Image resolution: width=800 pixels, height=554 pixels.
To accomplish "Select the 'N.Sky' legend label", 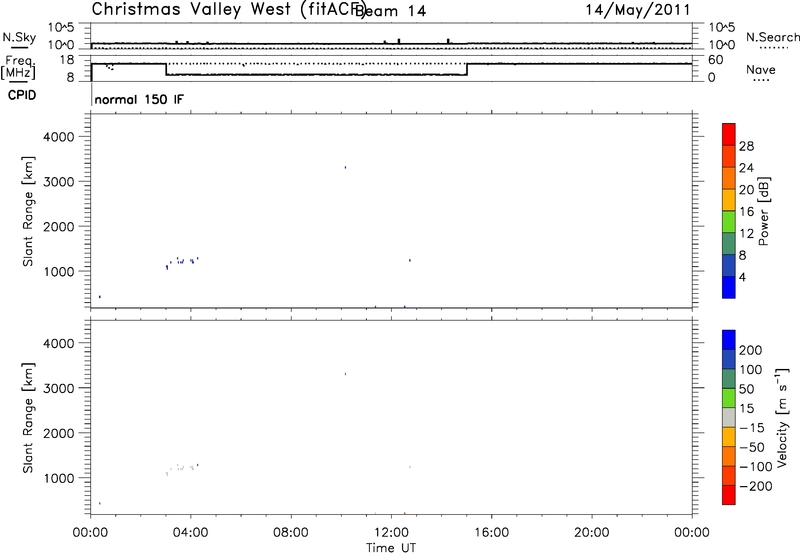I will click(x=19, y=37).
